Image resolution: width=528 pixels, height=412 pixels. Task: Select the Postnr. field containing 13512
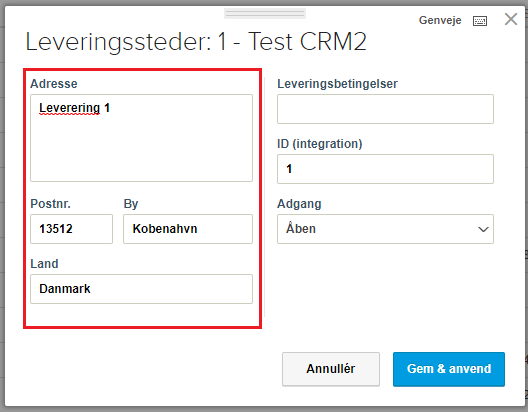(71, 229)
